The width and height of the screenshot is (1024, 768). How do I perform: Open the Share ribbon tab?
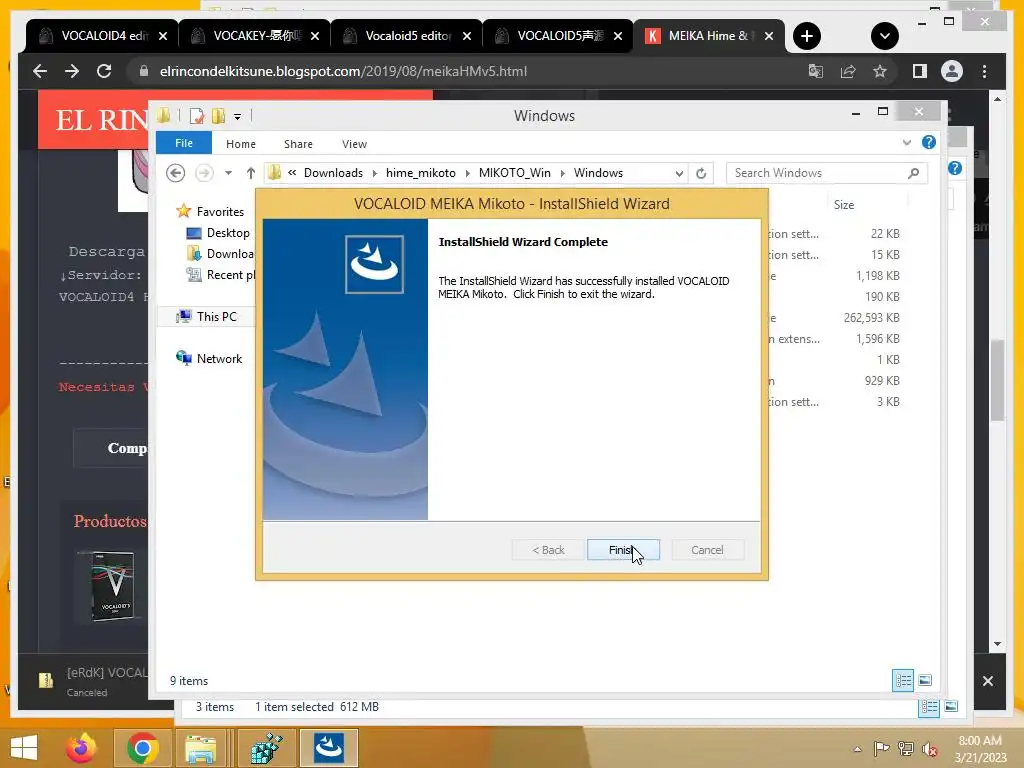click(298, 144)
